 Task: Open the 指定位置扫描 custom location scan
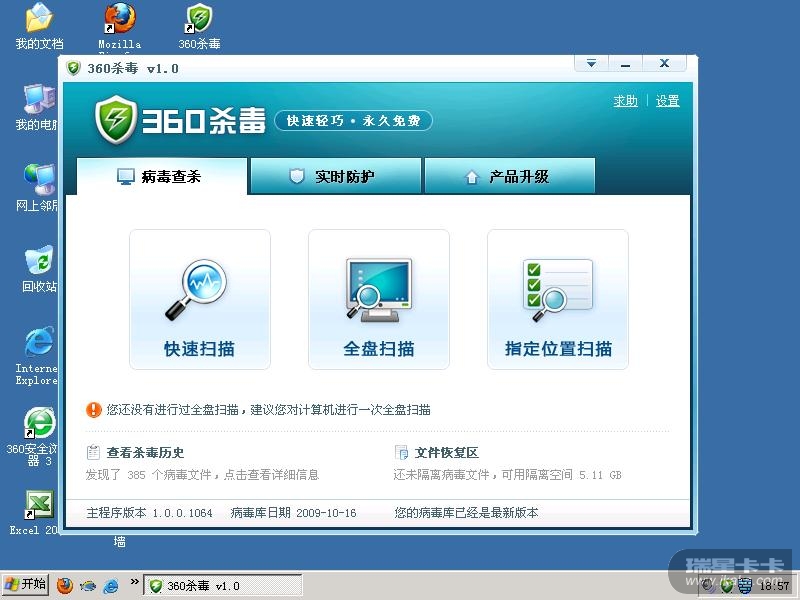[x=558, y=299]
